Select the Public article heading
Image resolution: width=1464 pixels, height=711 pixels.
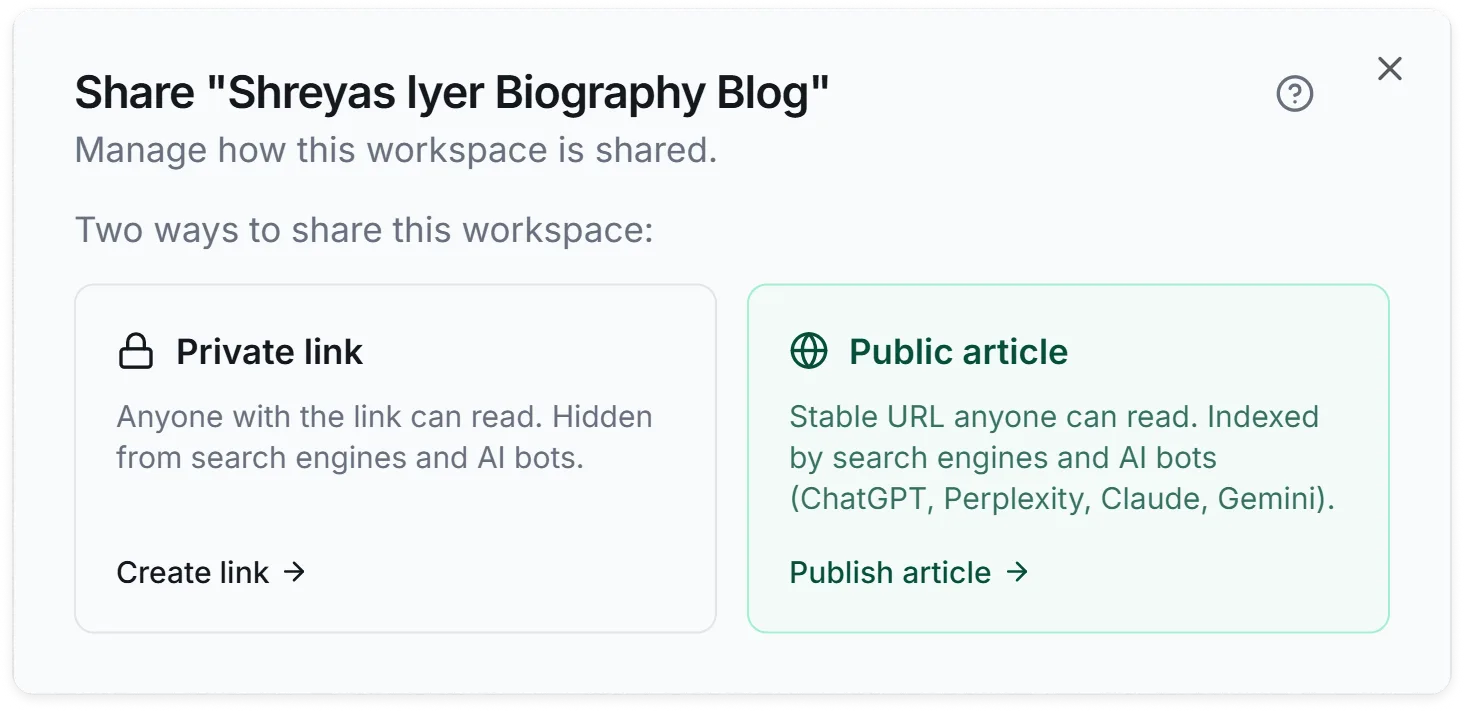pos(959,352)
